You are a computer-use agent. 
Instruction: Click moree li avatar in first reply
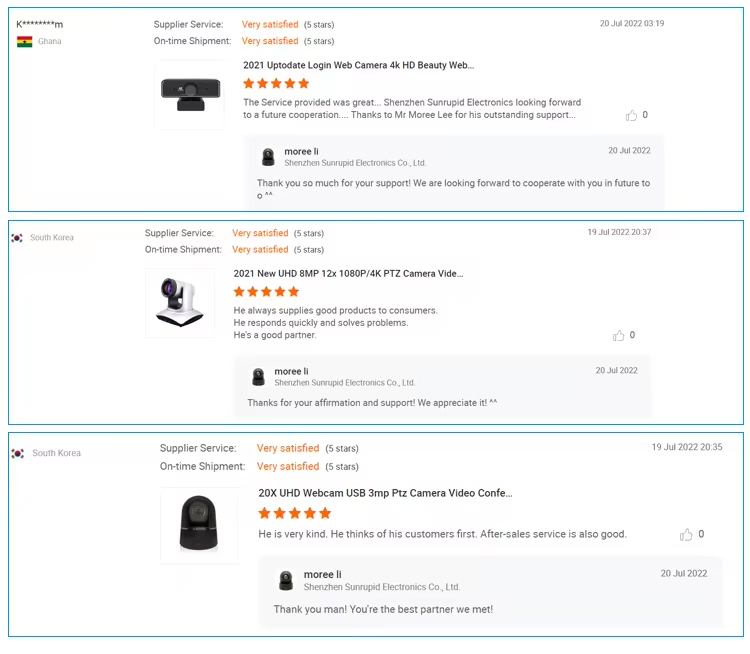268,157
